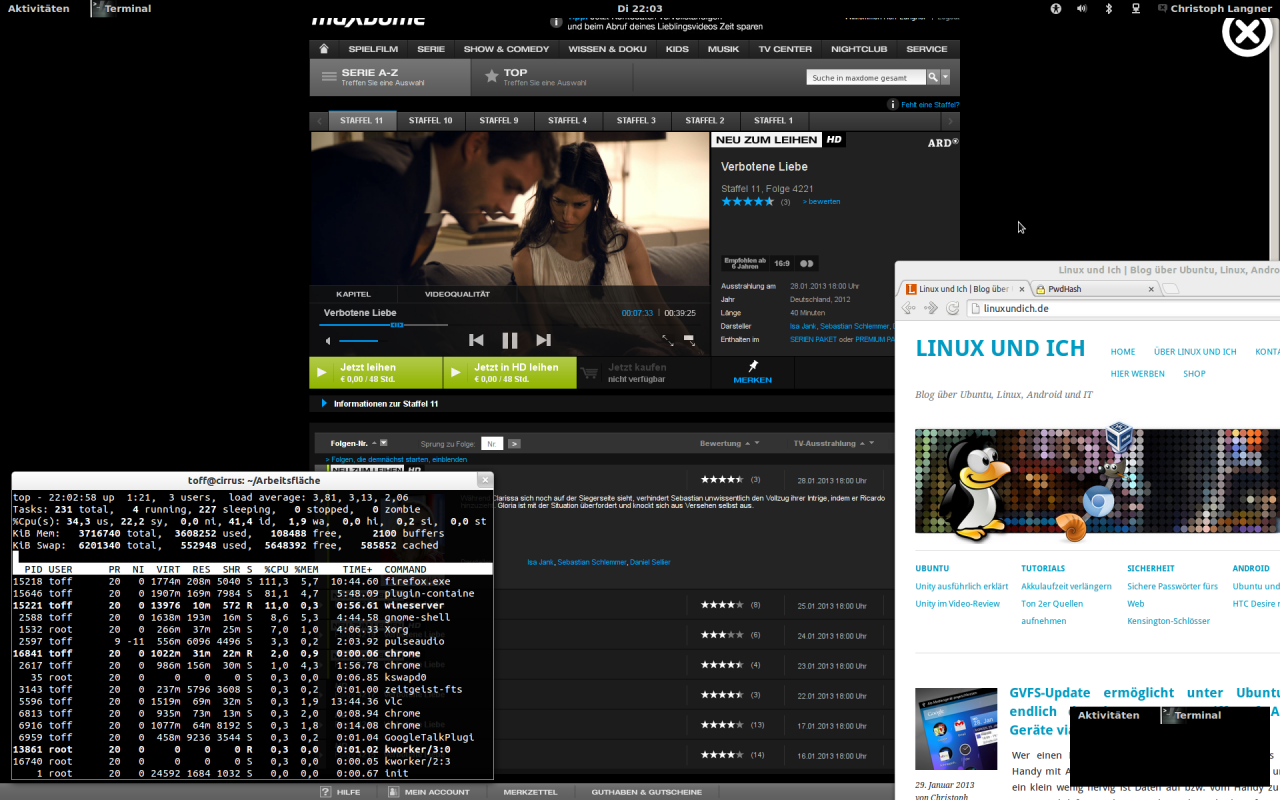
Task: Pause the Verbotene Liebe video
Action: click(x=510, y=340)
